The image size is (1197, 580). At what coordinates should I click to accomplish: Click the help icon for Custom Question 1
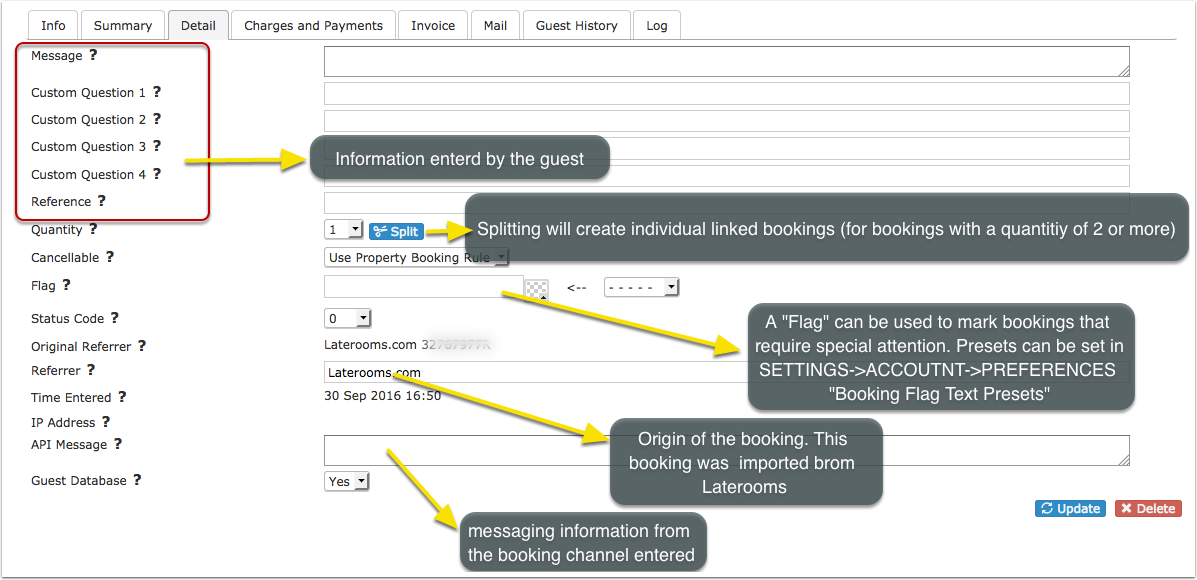pyautogui.click(x=157, y=92)
